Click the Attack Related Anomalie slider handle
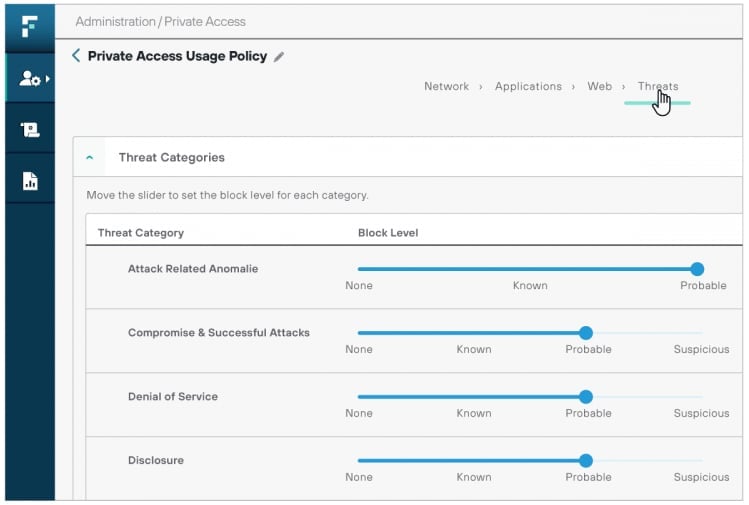The height and width of the screenshot is (505, 749). [x=697, y=269]
